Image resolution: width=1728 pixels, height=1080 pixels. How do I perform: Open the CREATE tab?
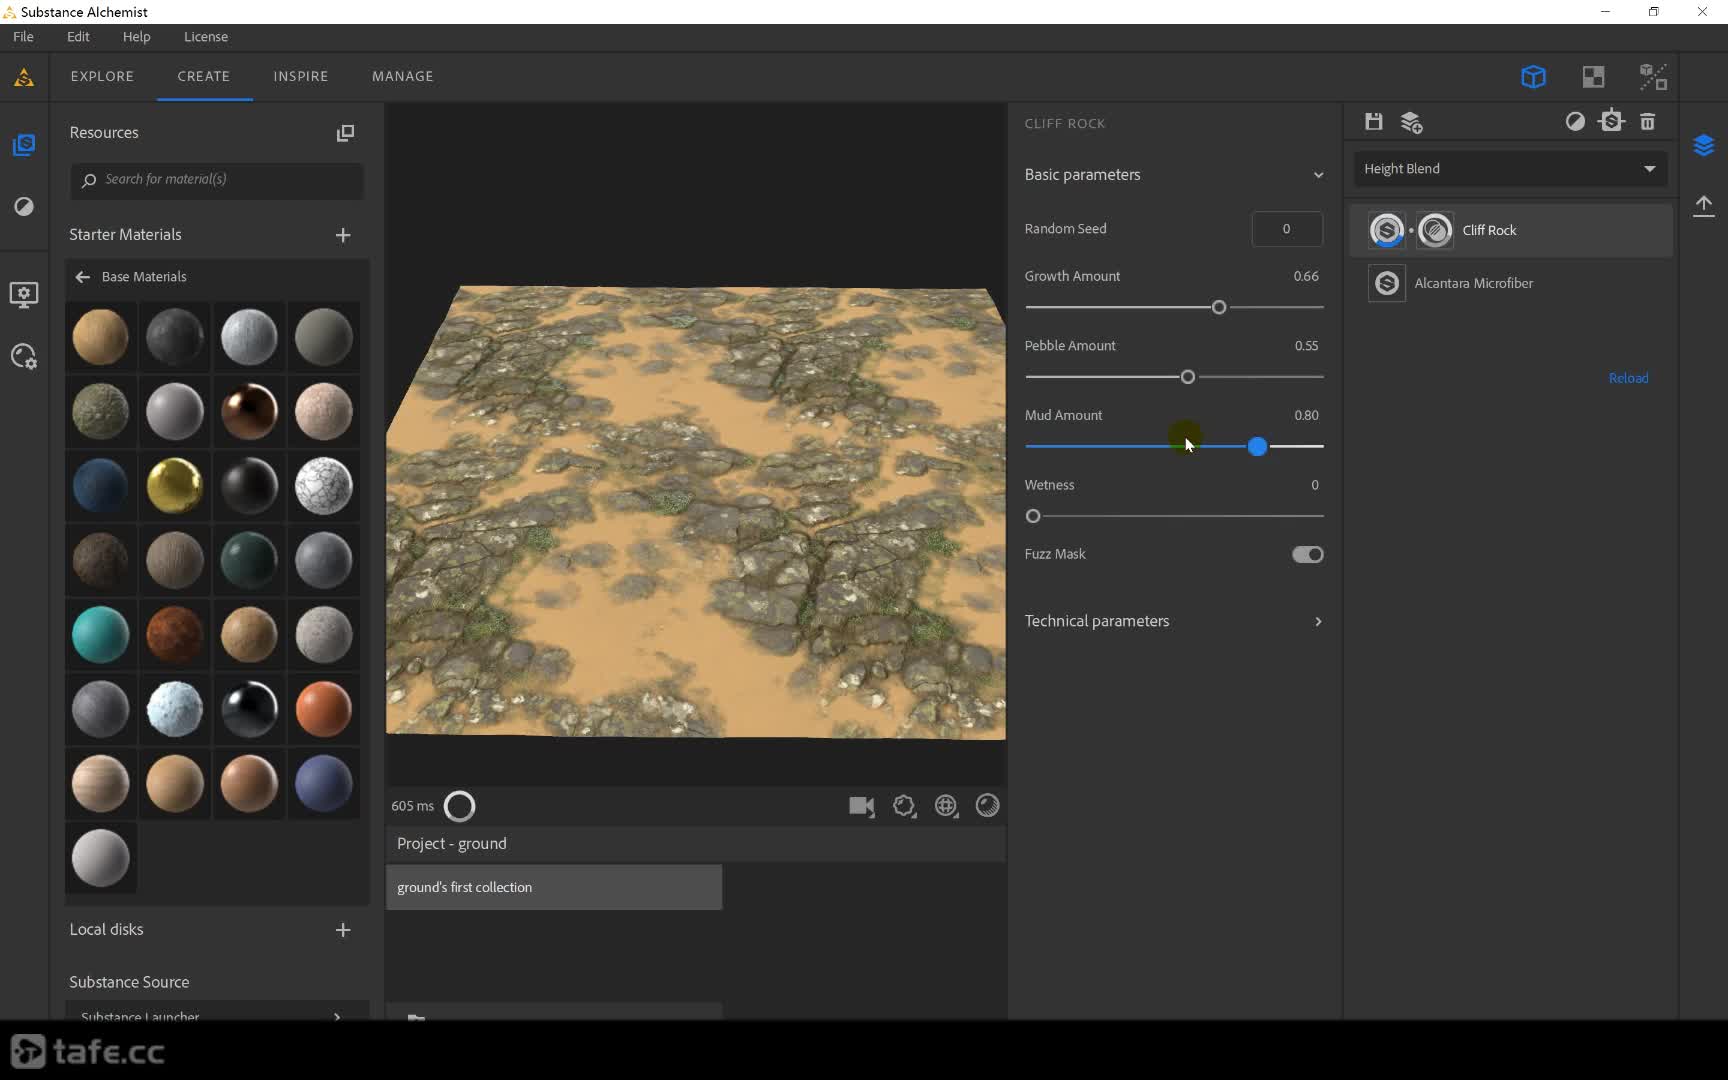click(x=204, y=76)
